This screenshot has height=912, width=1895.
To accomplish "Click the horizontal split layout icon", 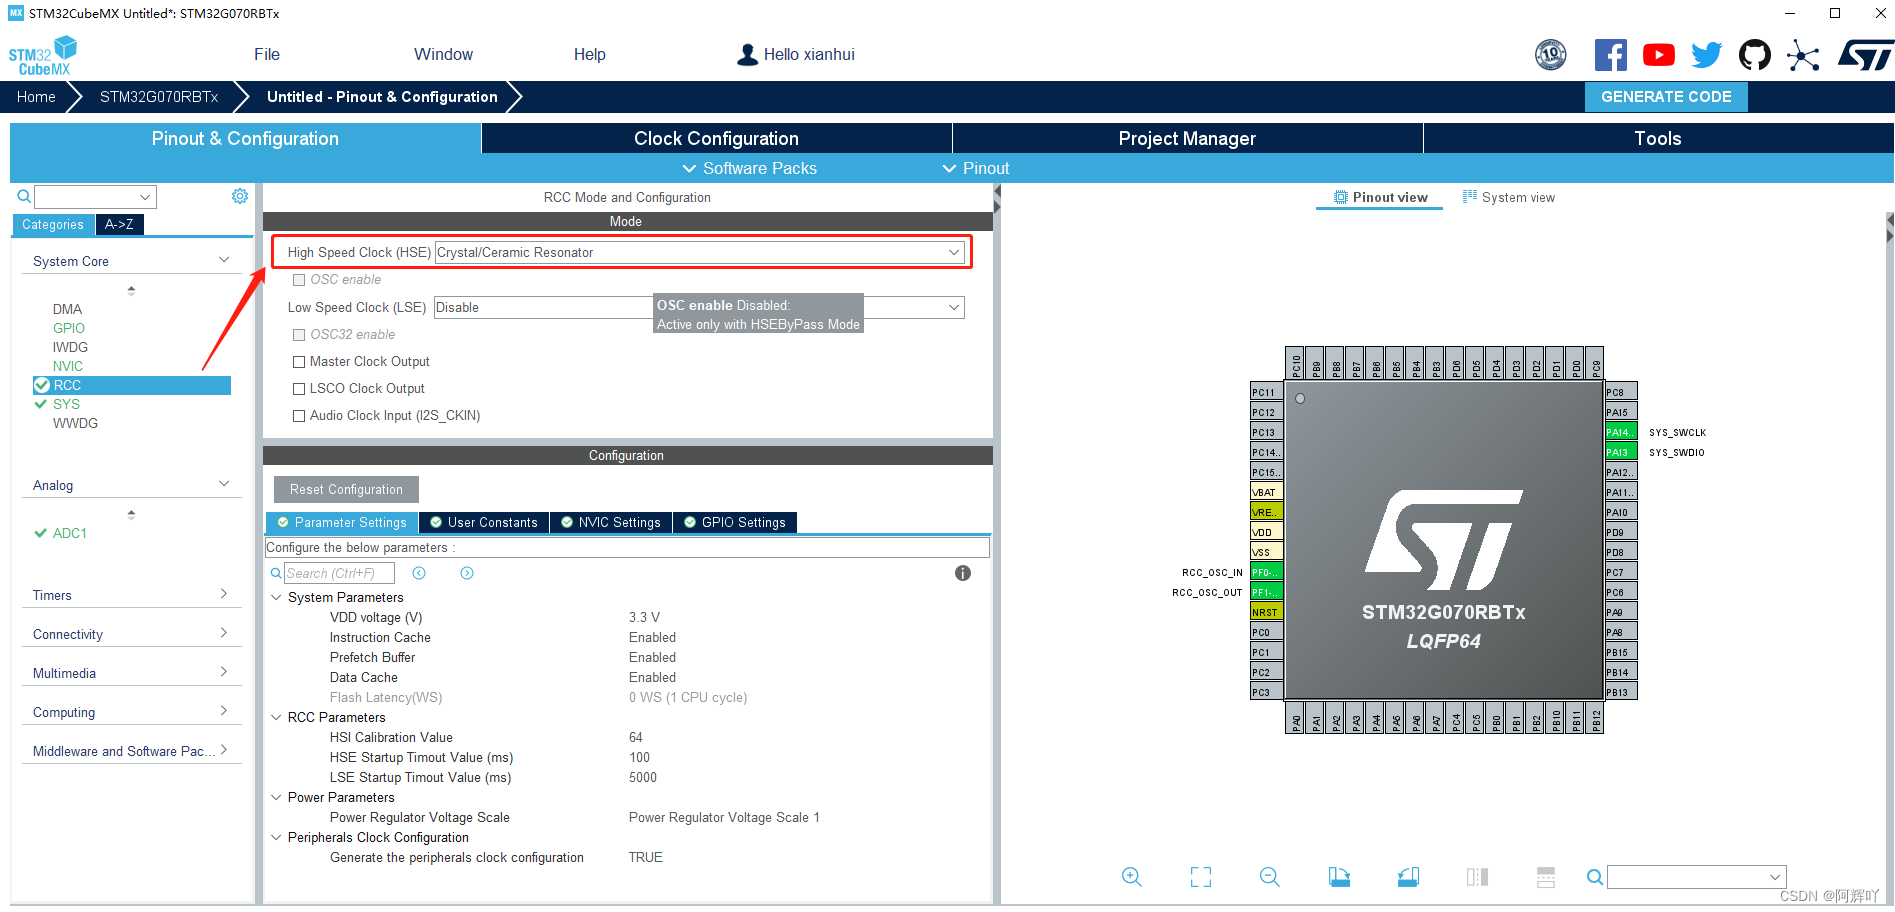I will [1546, 877].
